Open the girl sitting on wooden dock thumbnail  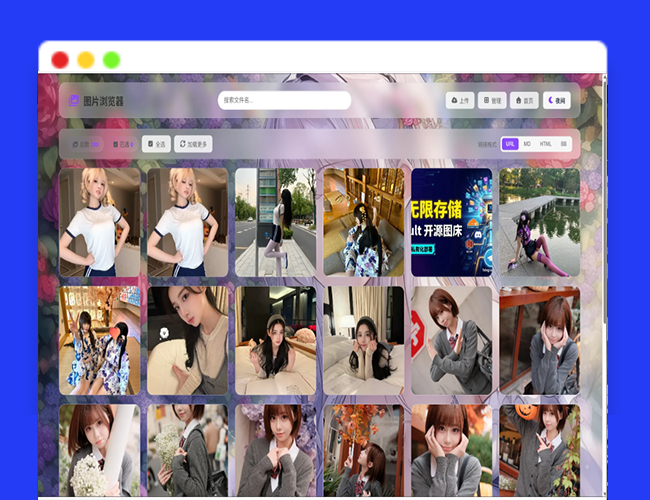pyautogui.click(x=539, y=222)
